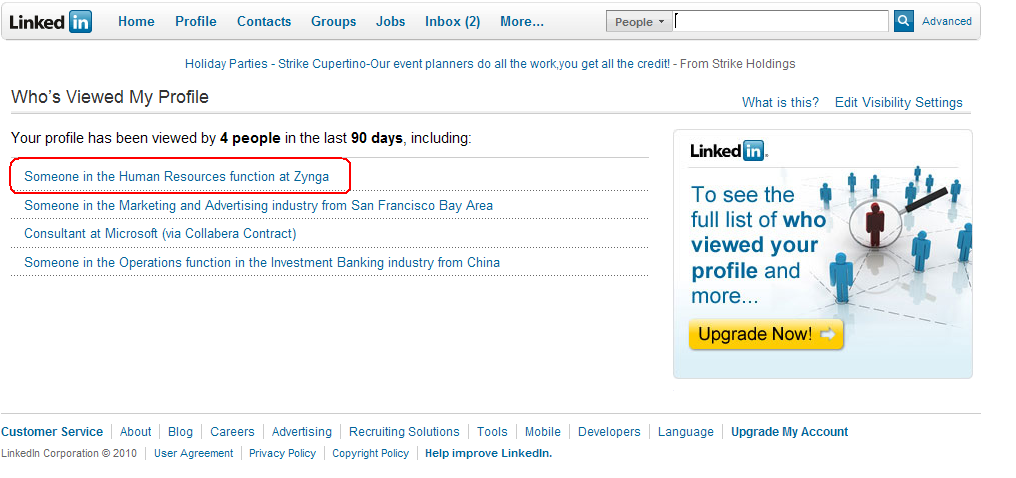
Task: Open User Agreement link
Action: pyautogui.click(x=193, y=453)
